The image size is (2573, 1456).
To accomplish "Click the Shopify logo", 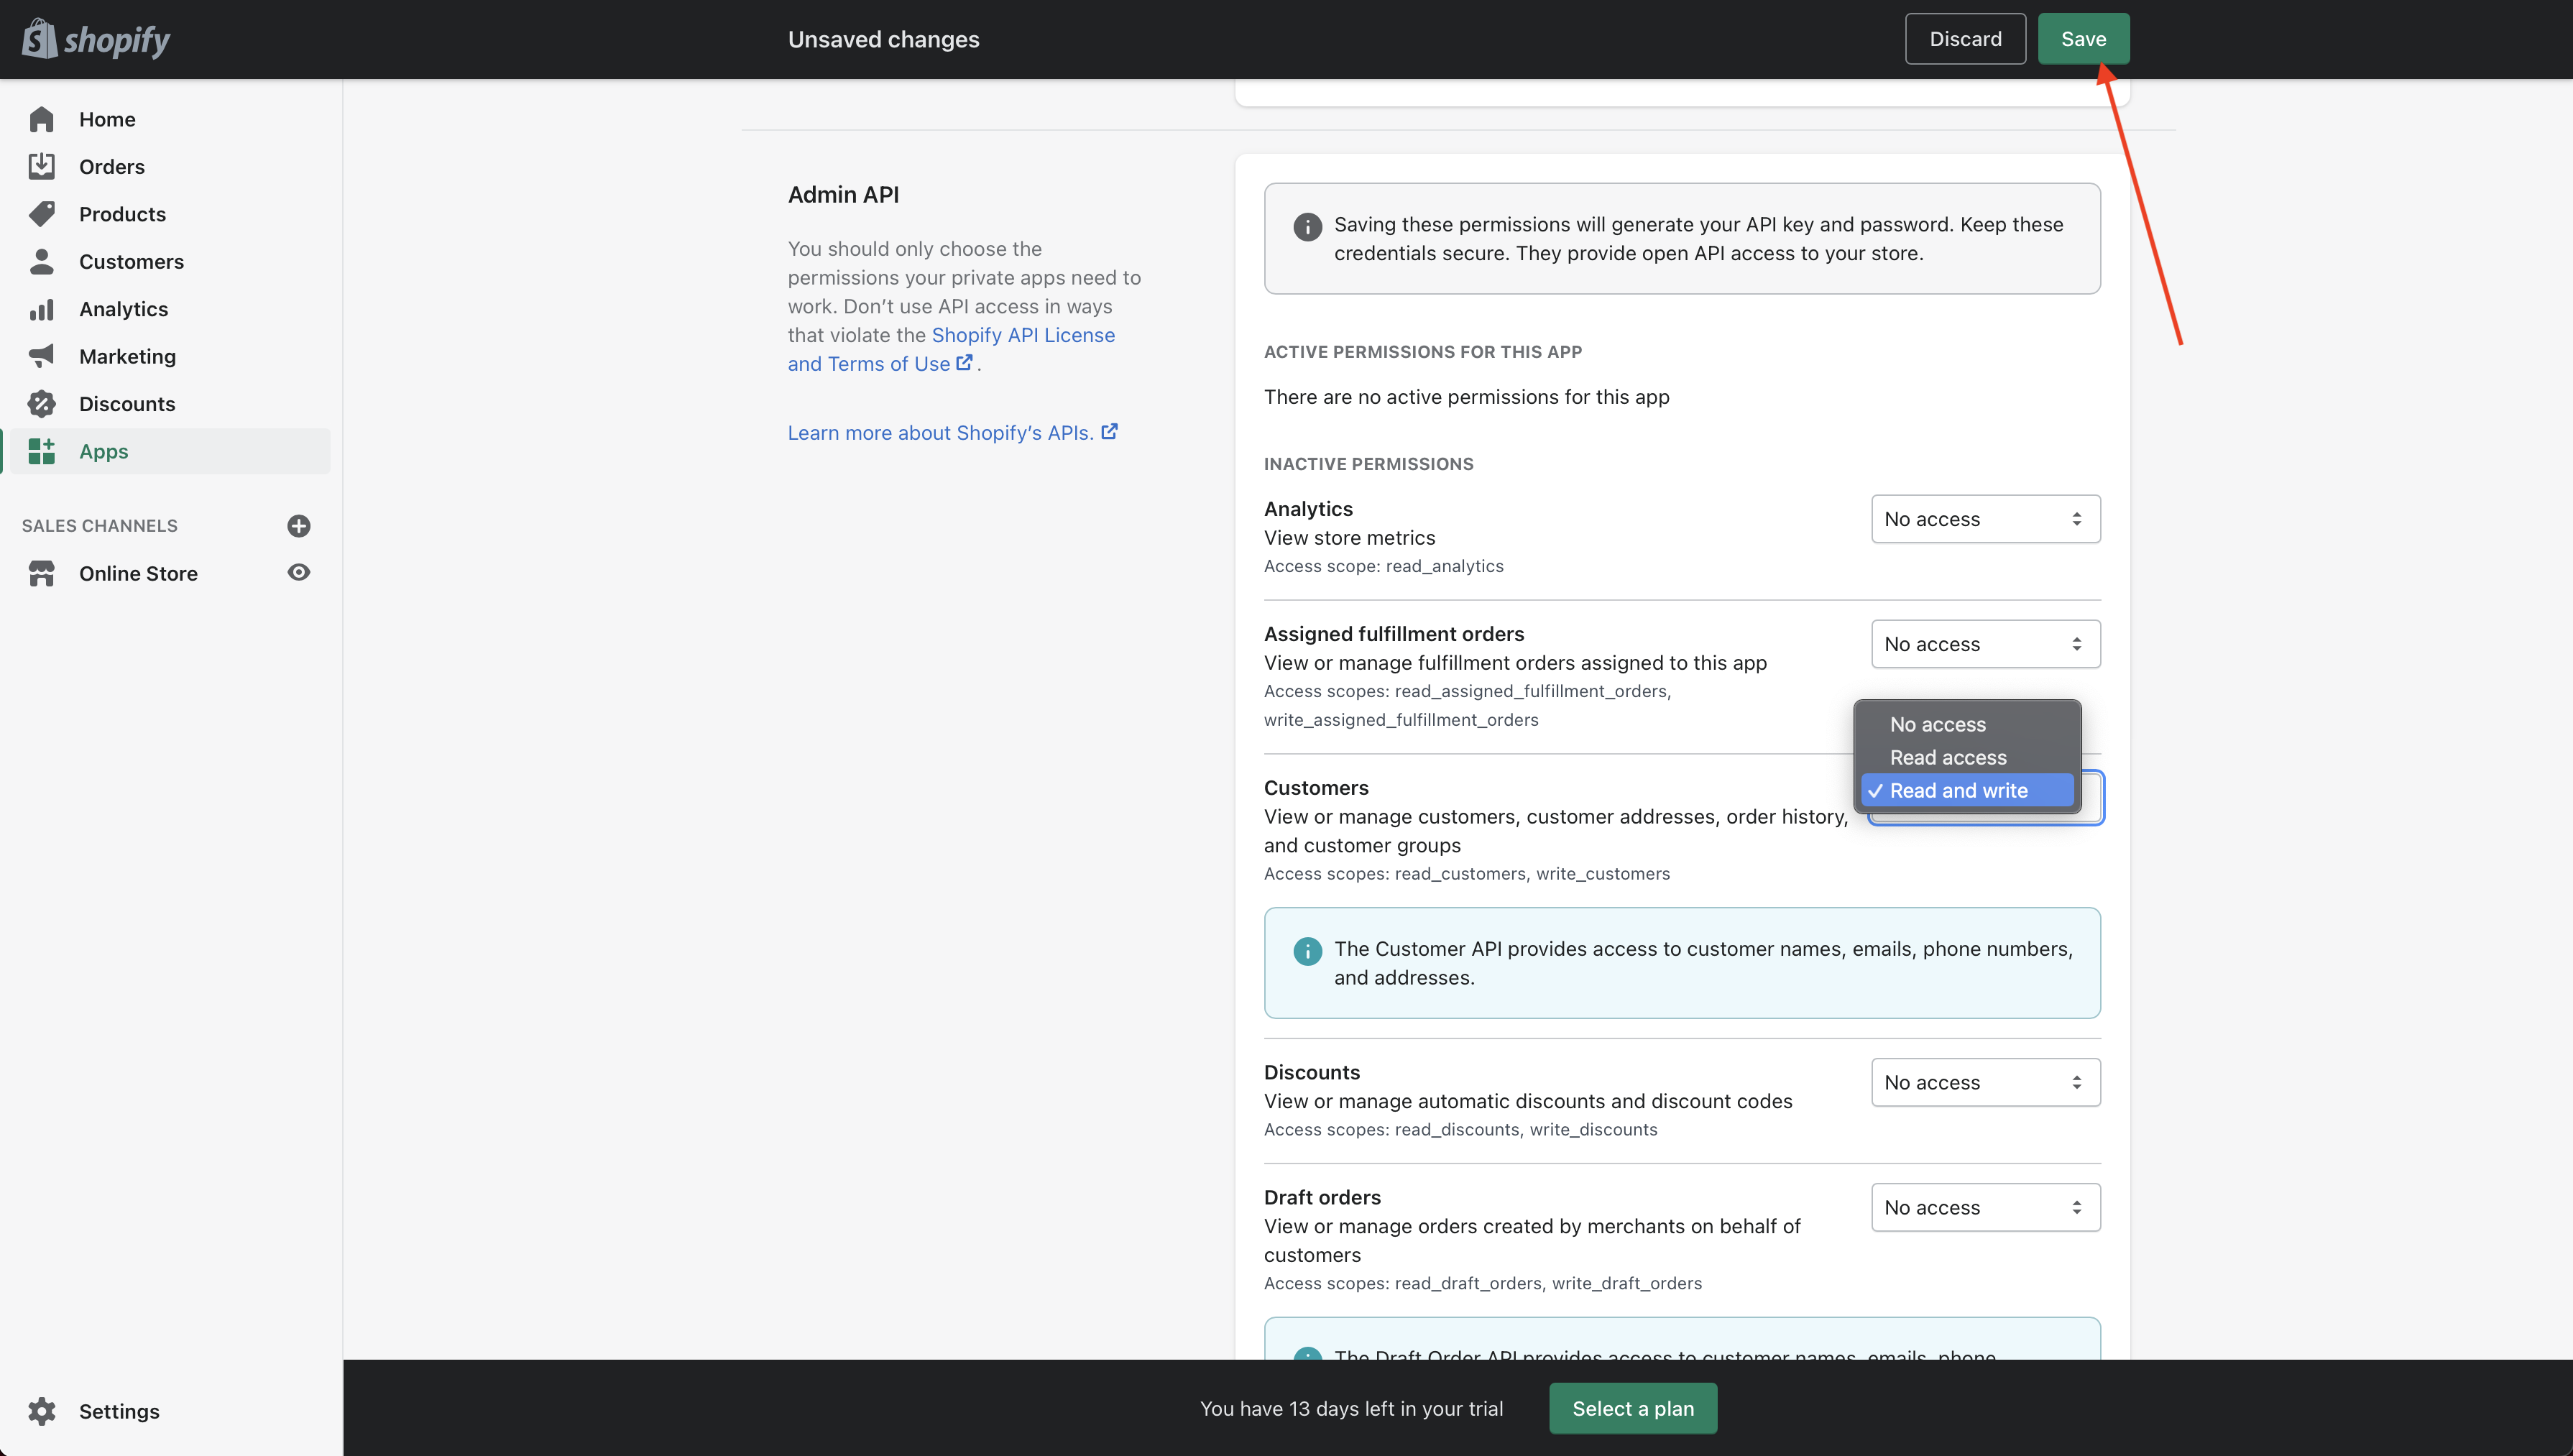I will pyautogui.click(x=96, y=39).
